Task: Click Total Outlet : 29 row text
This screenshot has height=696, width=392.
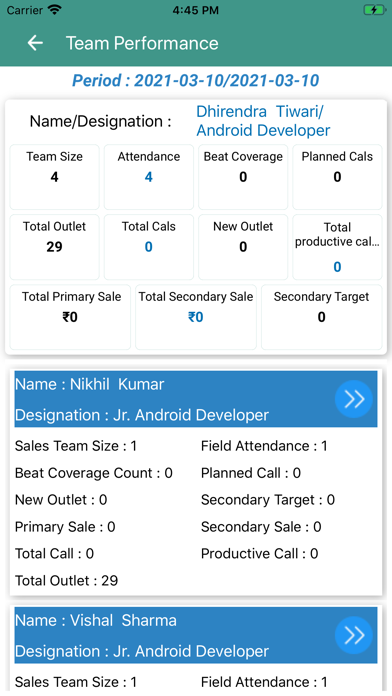Action: click(x=67, y=581)
